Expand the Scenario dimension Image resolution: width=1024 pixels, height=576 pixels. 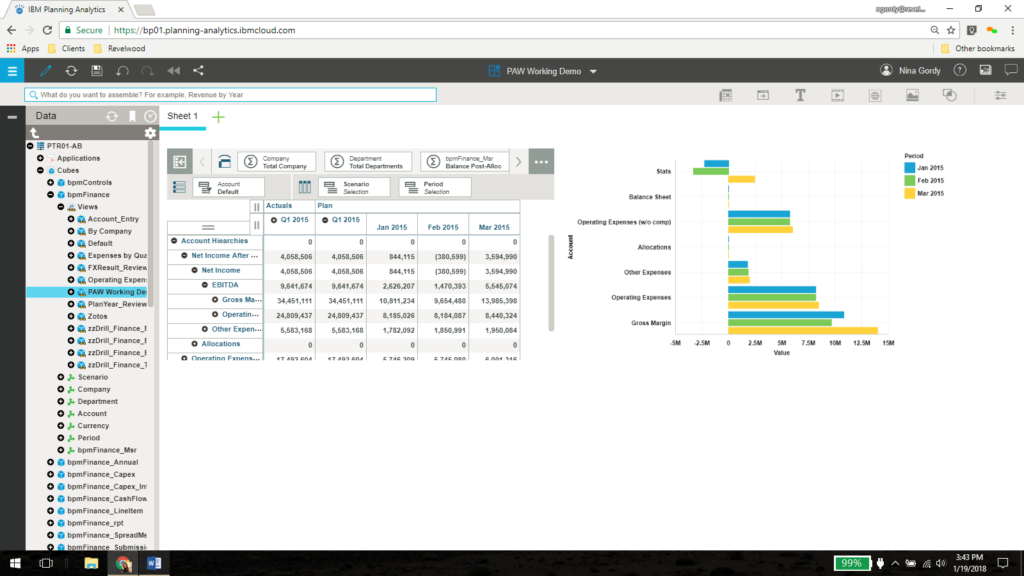point(61,377)
